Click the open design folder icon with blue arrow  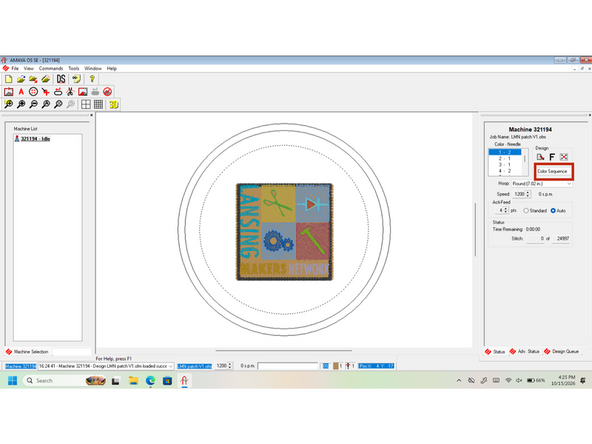pos(21,79)
